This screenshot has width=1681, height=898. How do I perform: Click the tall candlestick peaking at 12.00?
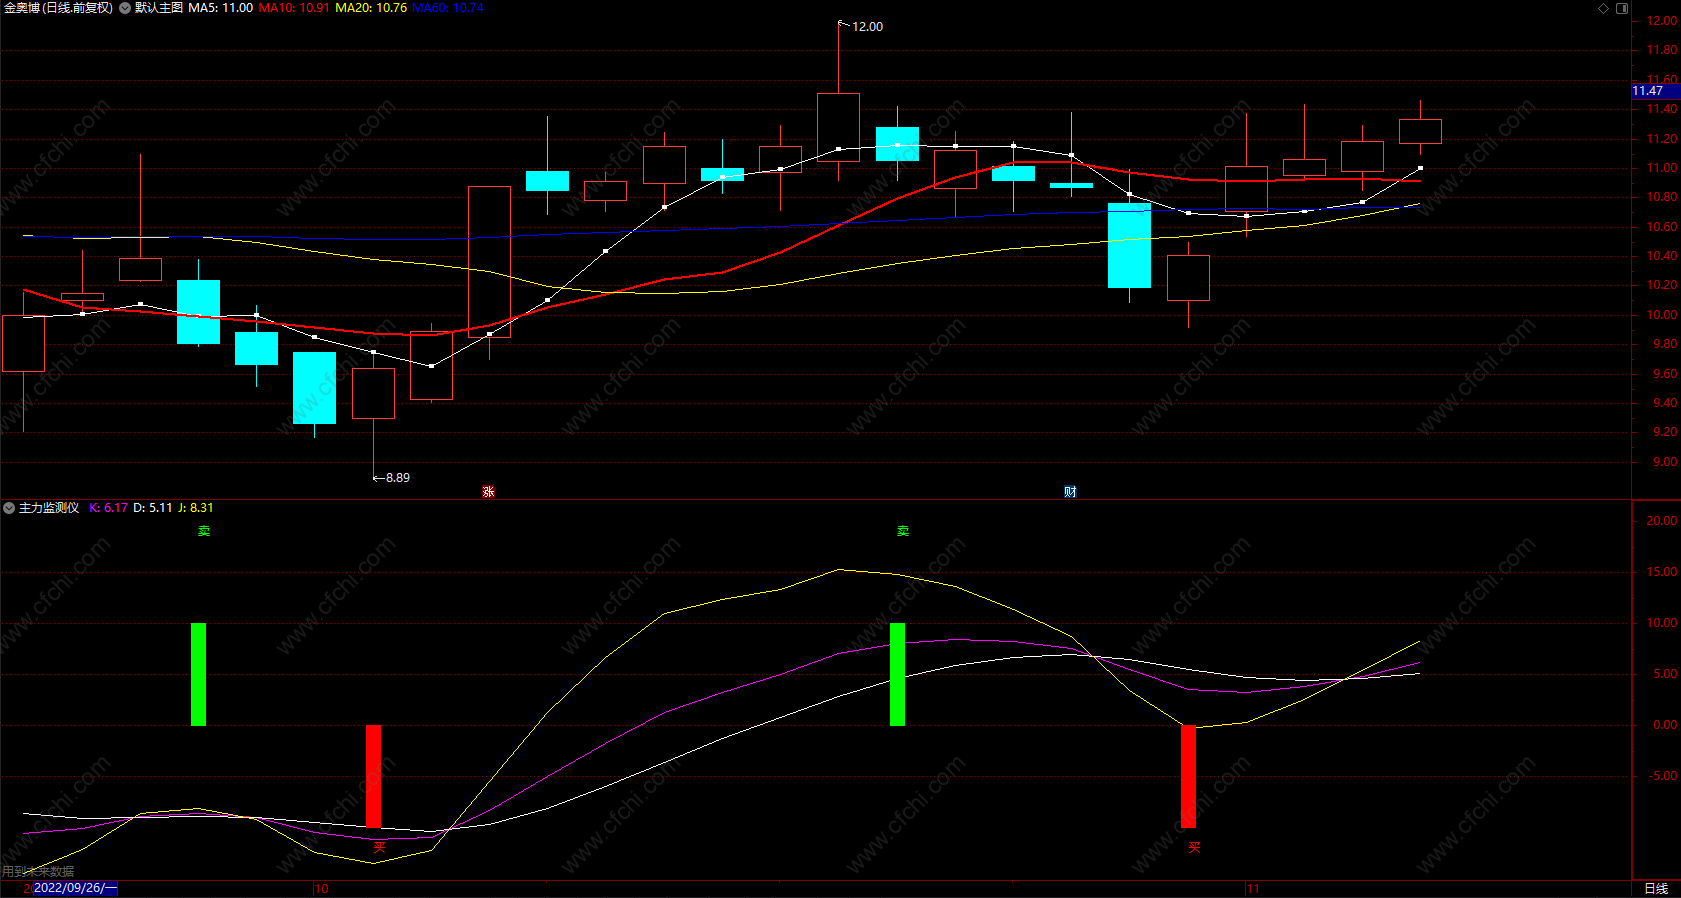(x=838, y=127)
